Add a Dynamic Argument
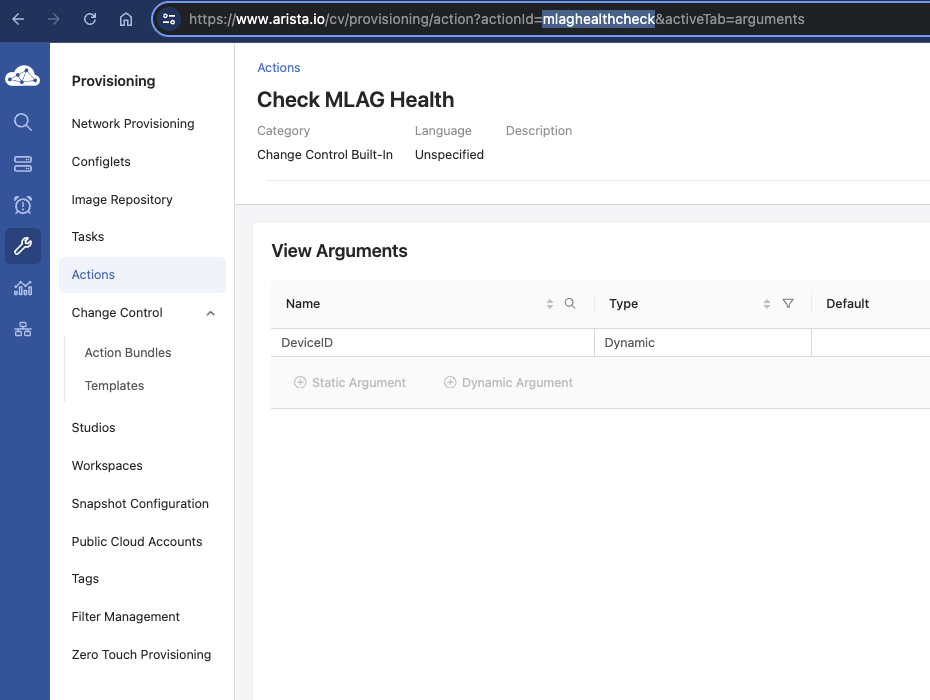The image size is (930, 700). click(x=508, y=383)
